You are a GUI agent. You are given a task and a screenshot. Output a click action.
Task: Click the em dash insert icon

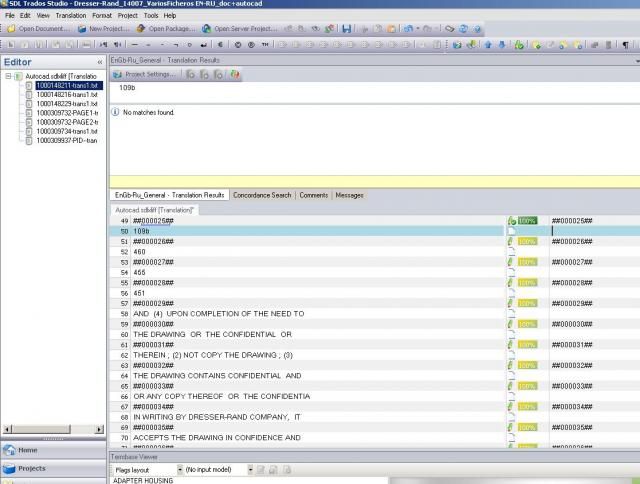click(x=135, y=45)
